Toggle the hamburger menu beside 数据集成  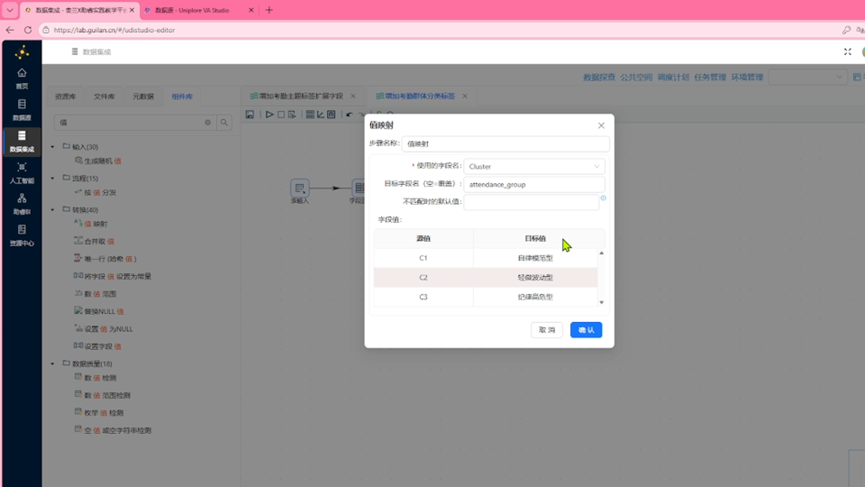point(74,52)
